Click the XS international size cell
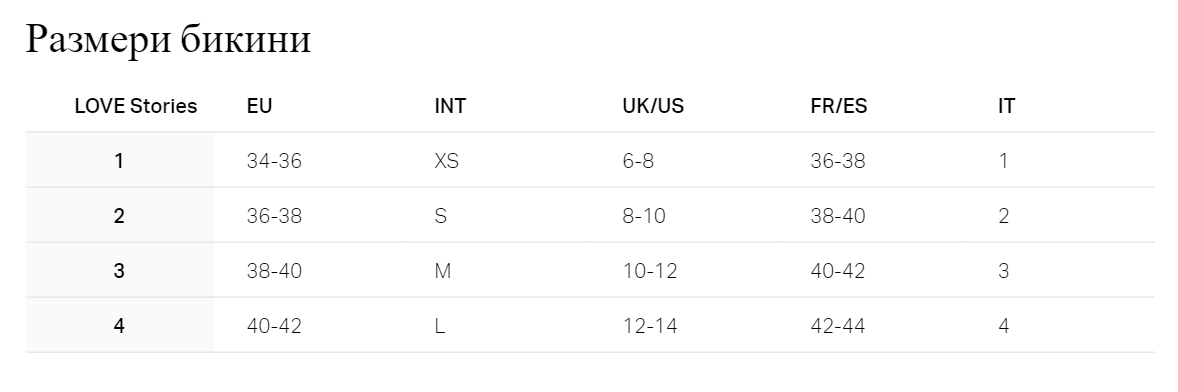The height and width of the screenshot is (392, 1178). [x=446, y=161]
